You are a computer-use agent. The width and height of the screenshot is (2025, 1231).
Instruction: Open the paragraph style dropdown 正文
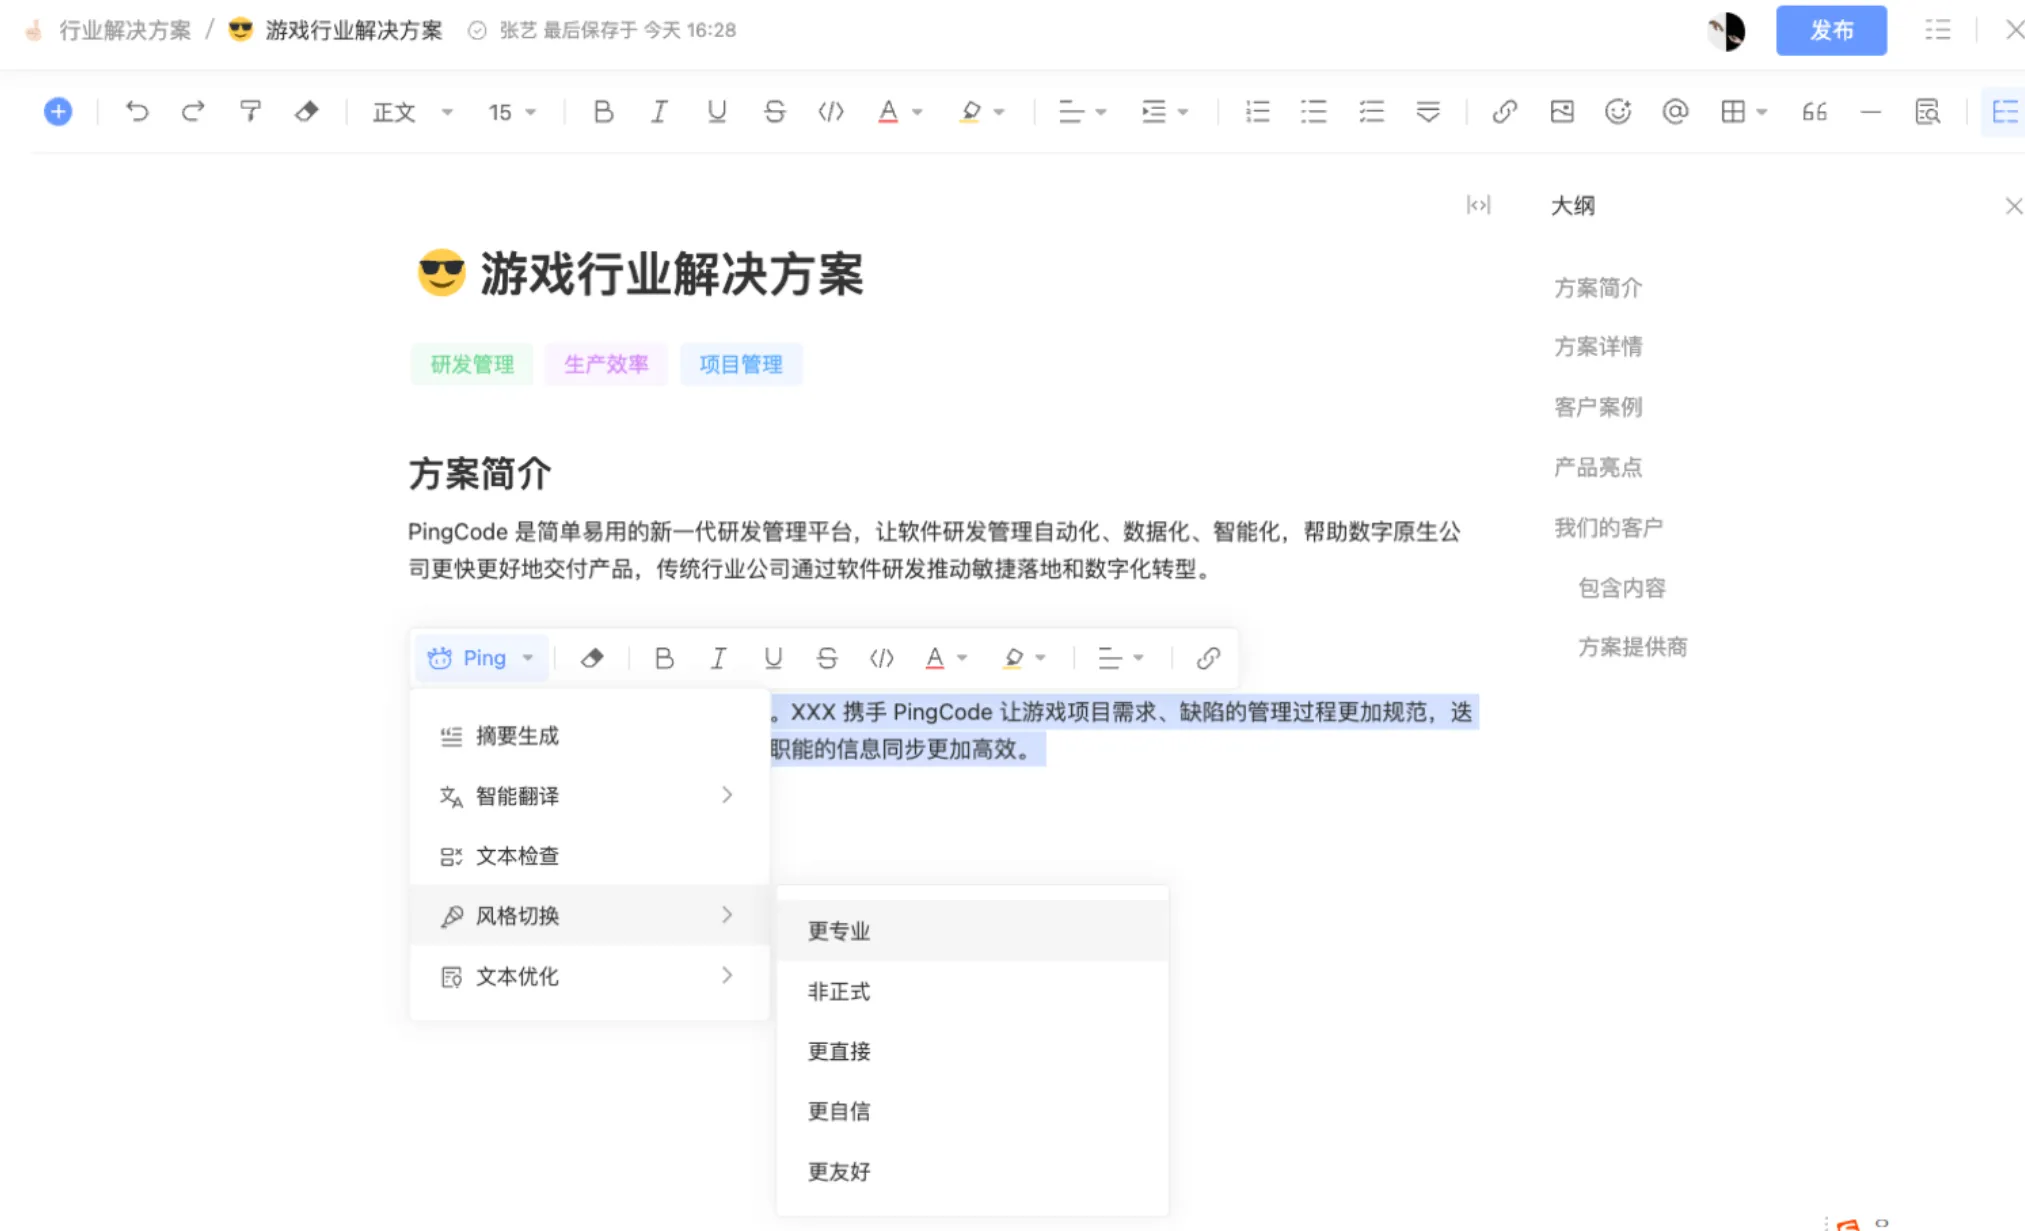coord(412,112)
